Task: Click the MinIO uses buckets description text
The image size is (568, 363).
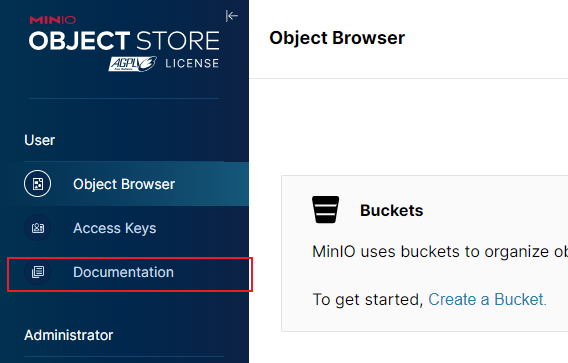Action: [x=440, y=251]
